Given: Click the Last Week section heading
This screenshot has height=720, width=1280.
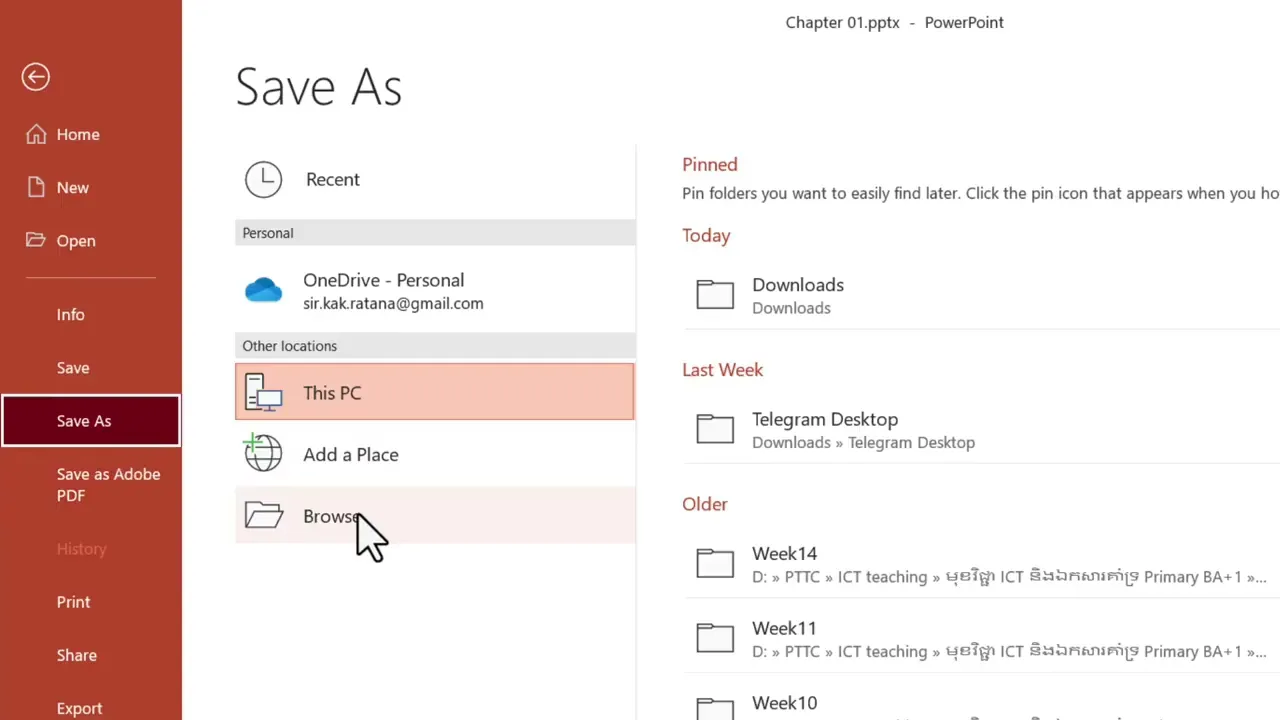Looking at the screenshot, I should (722, 369).
